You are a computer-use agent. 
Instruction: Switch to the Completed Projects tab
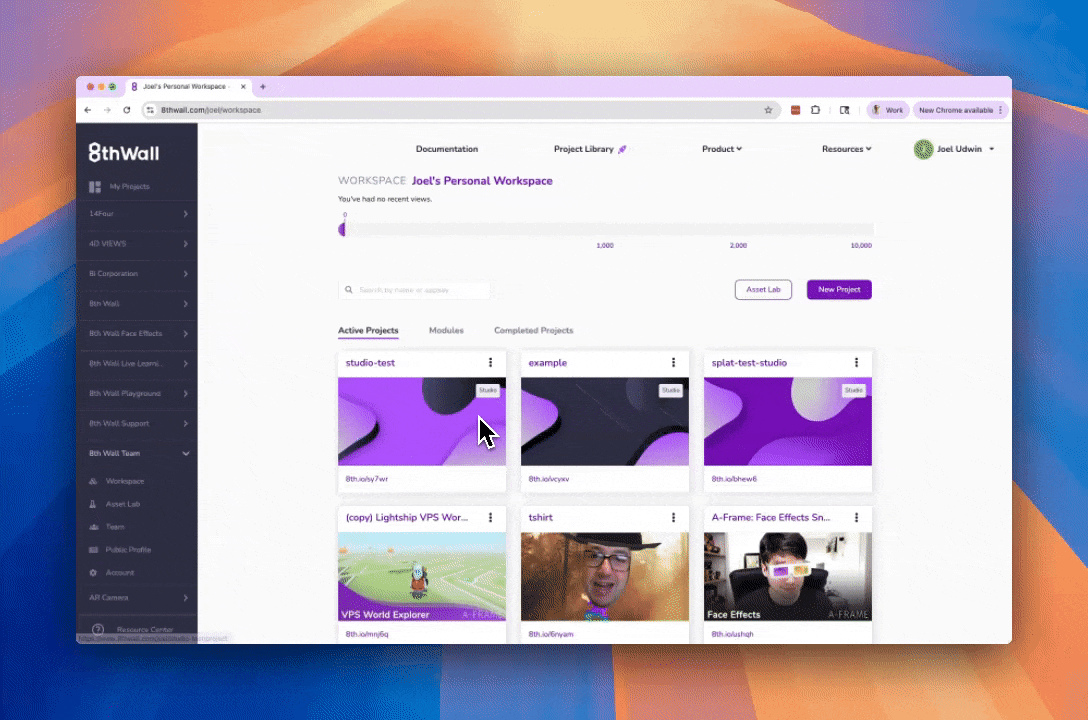pyautogui.click(x=533, y=330)
